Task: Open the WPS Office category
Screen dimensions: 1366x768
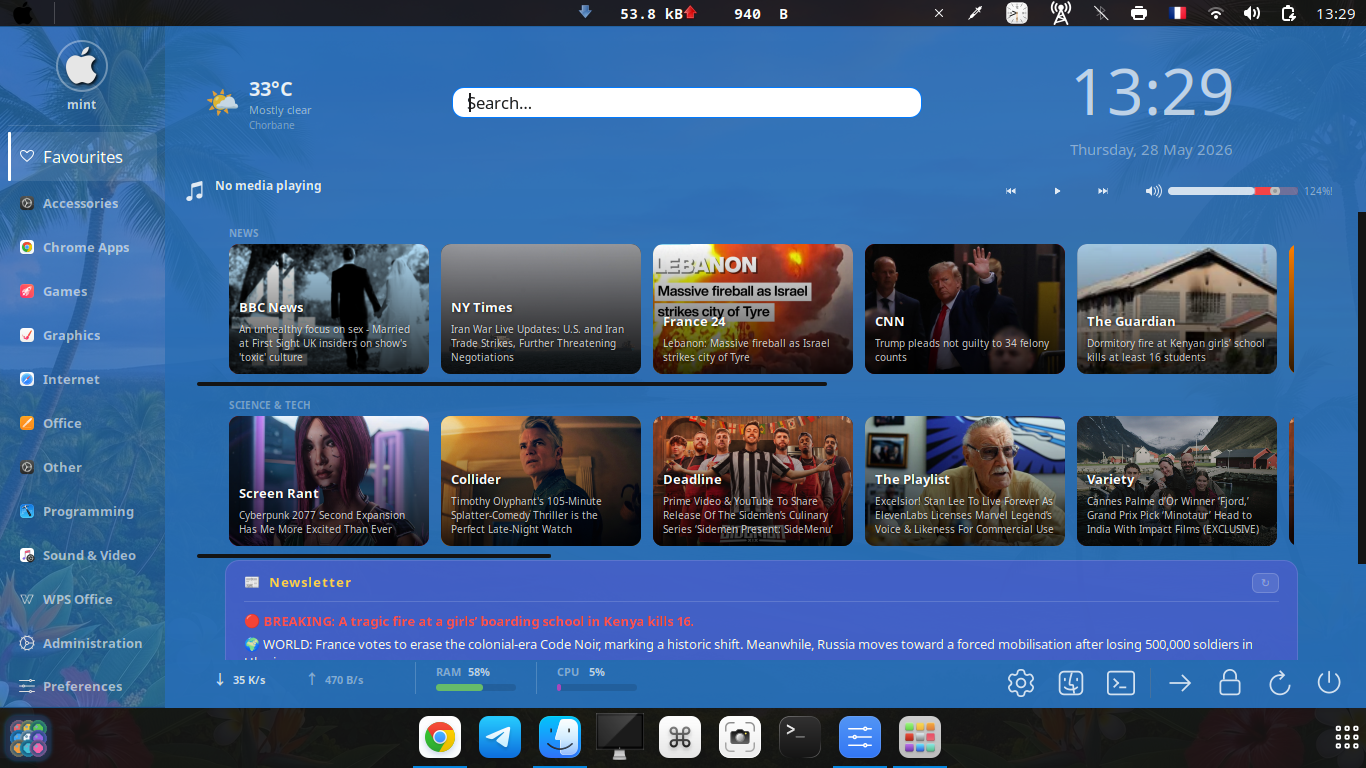Action: [83, 599]
